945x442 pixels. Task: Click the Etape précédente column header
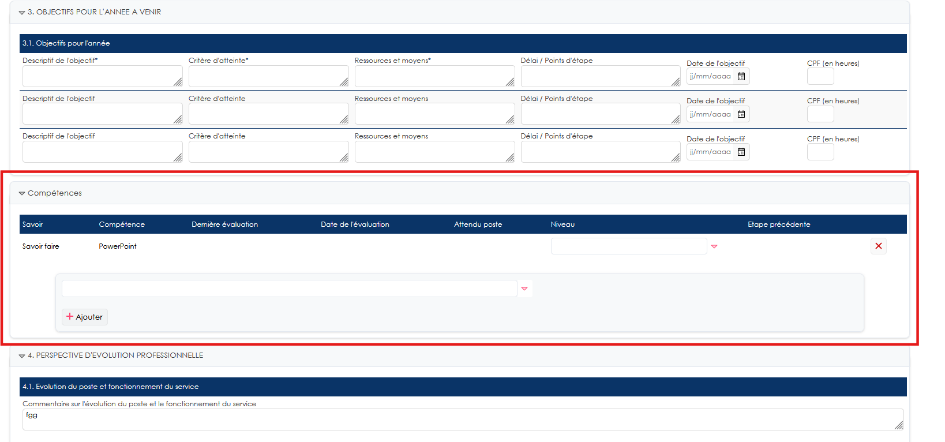coord(779,224)
